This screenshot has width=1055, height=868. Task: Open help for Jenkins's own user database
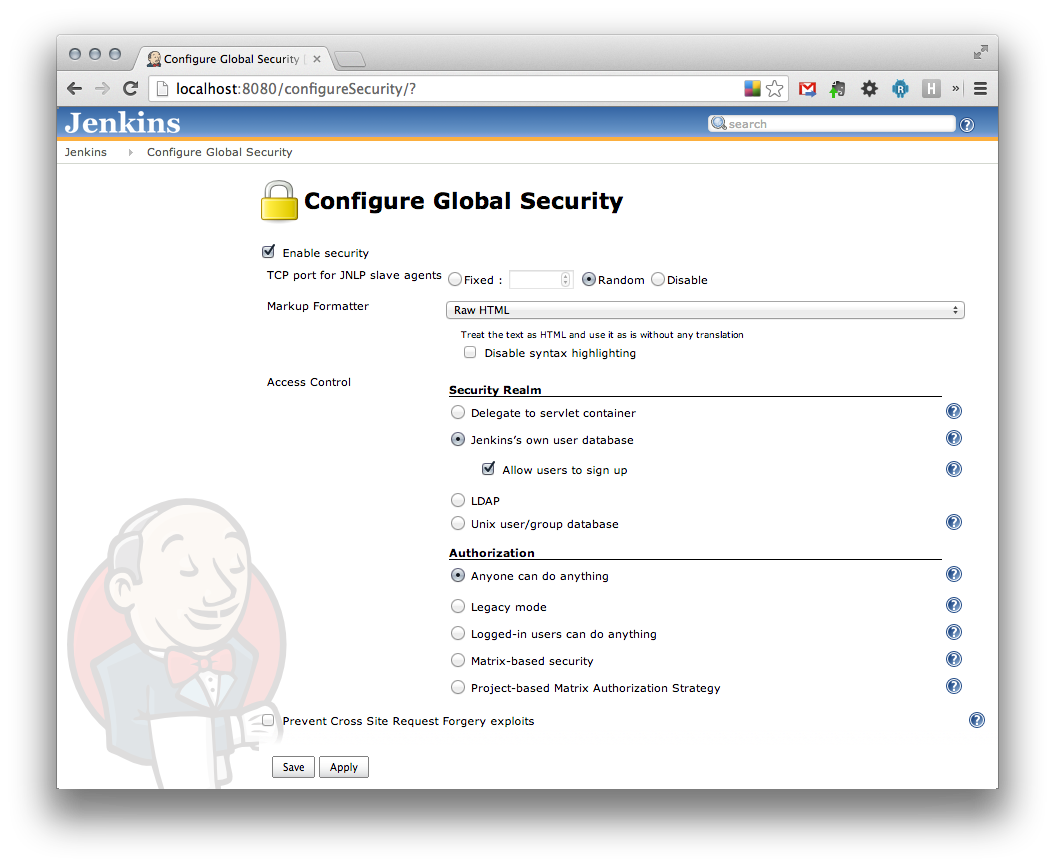(953, 438)
